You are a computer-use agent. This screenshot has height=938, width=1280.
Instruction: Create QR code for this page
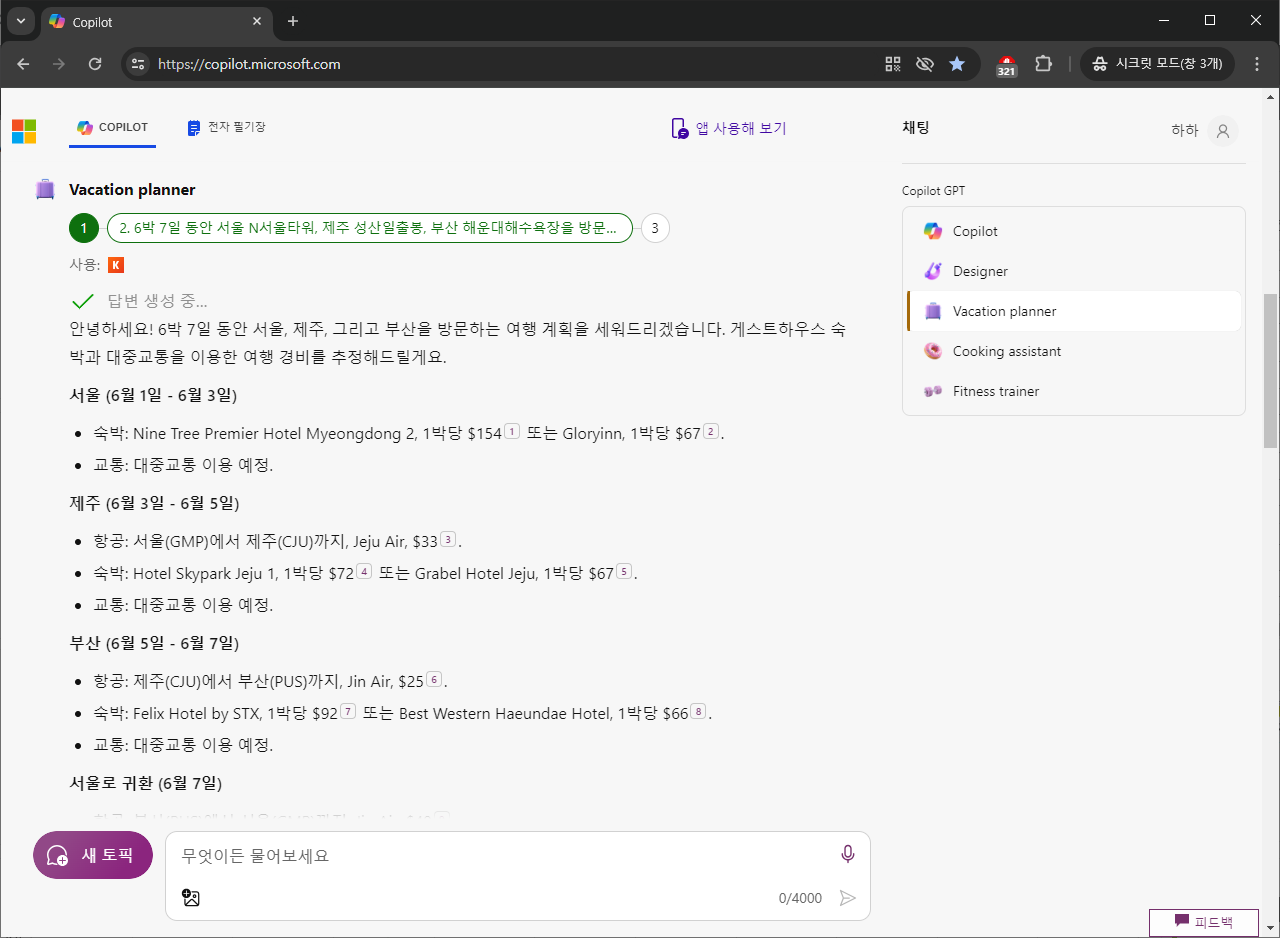click(893, 64)
